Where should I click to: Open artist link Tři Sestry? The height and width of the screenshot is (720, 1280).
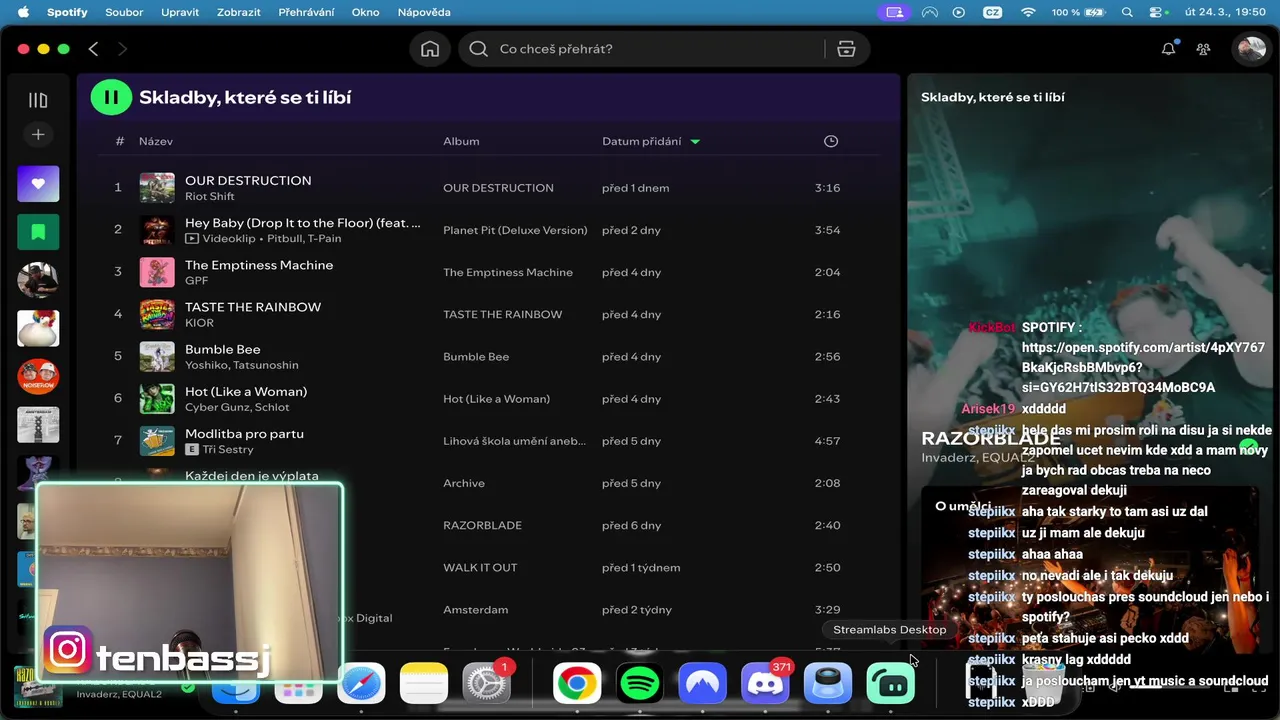228,450
